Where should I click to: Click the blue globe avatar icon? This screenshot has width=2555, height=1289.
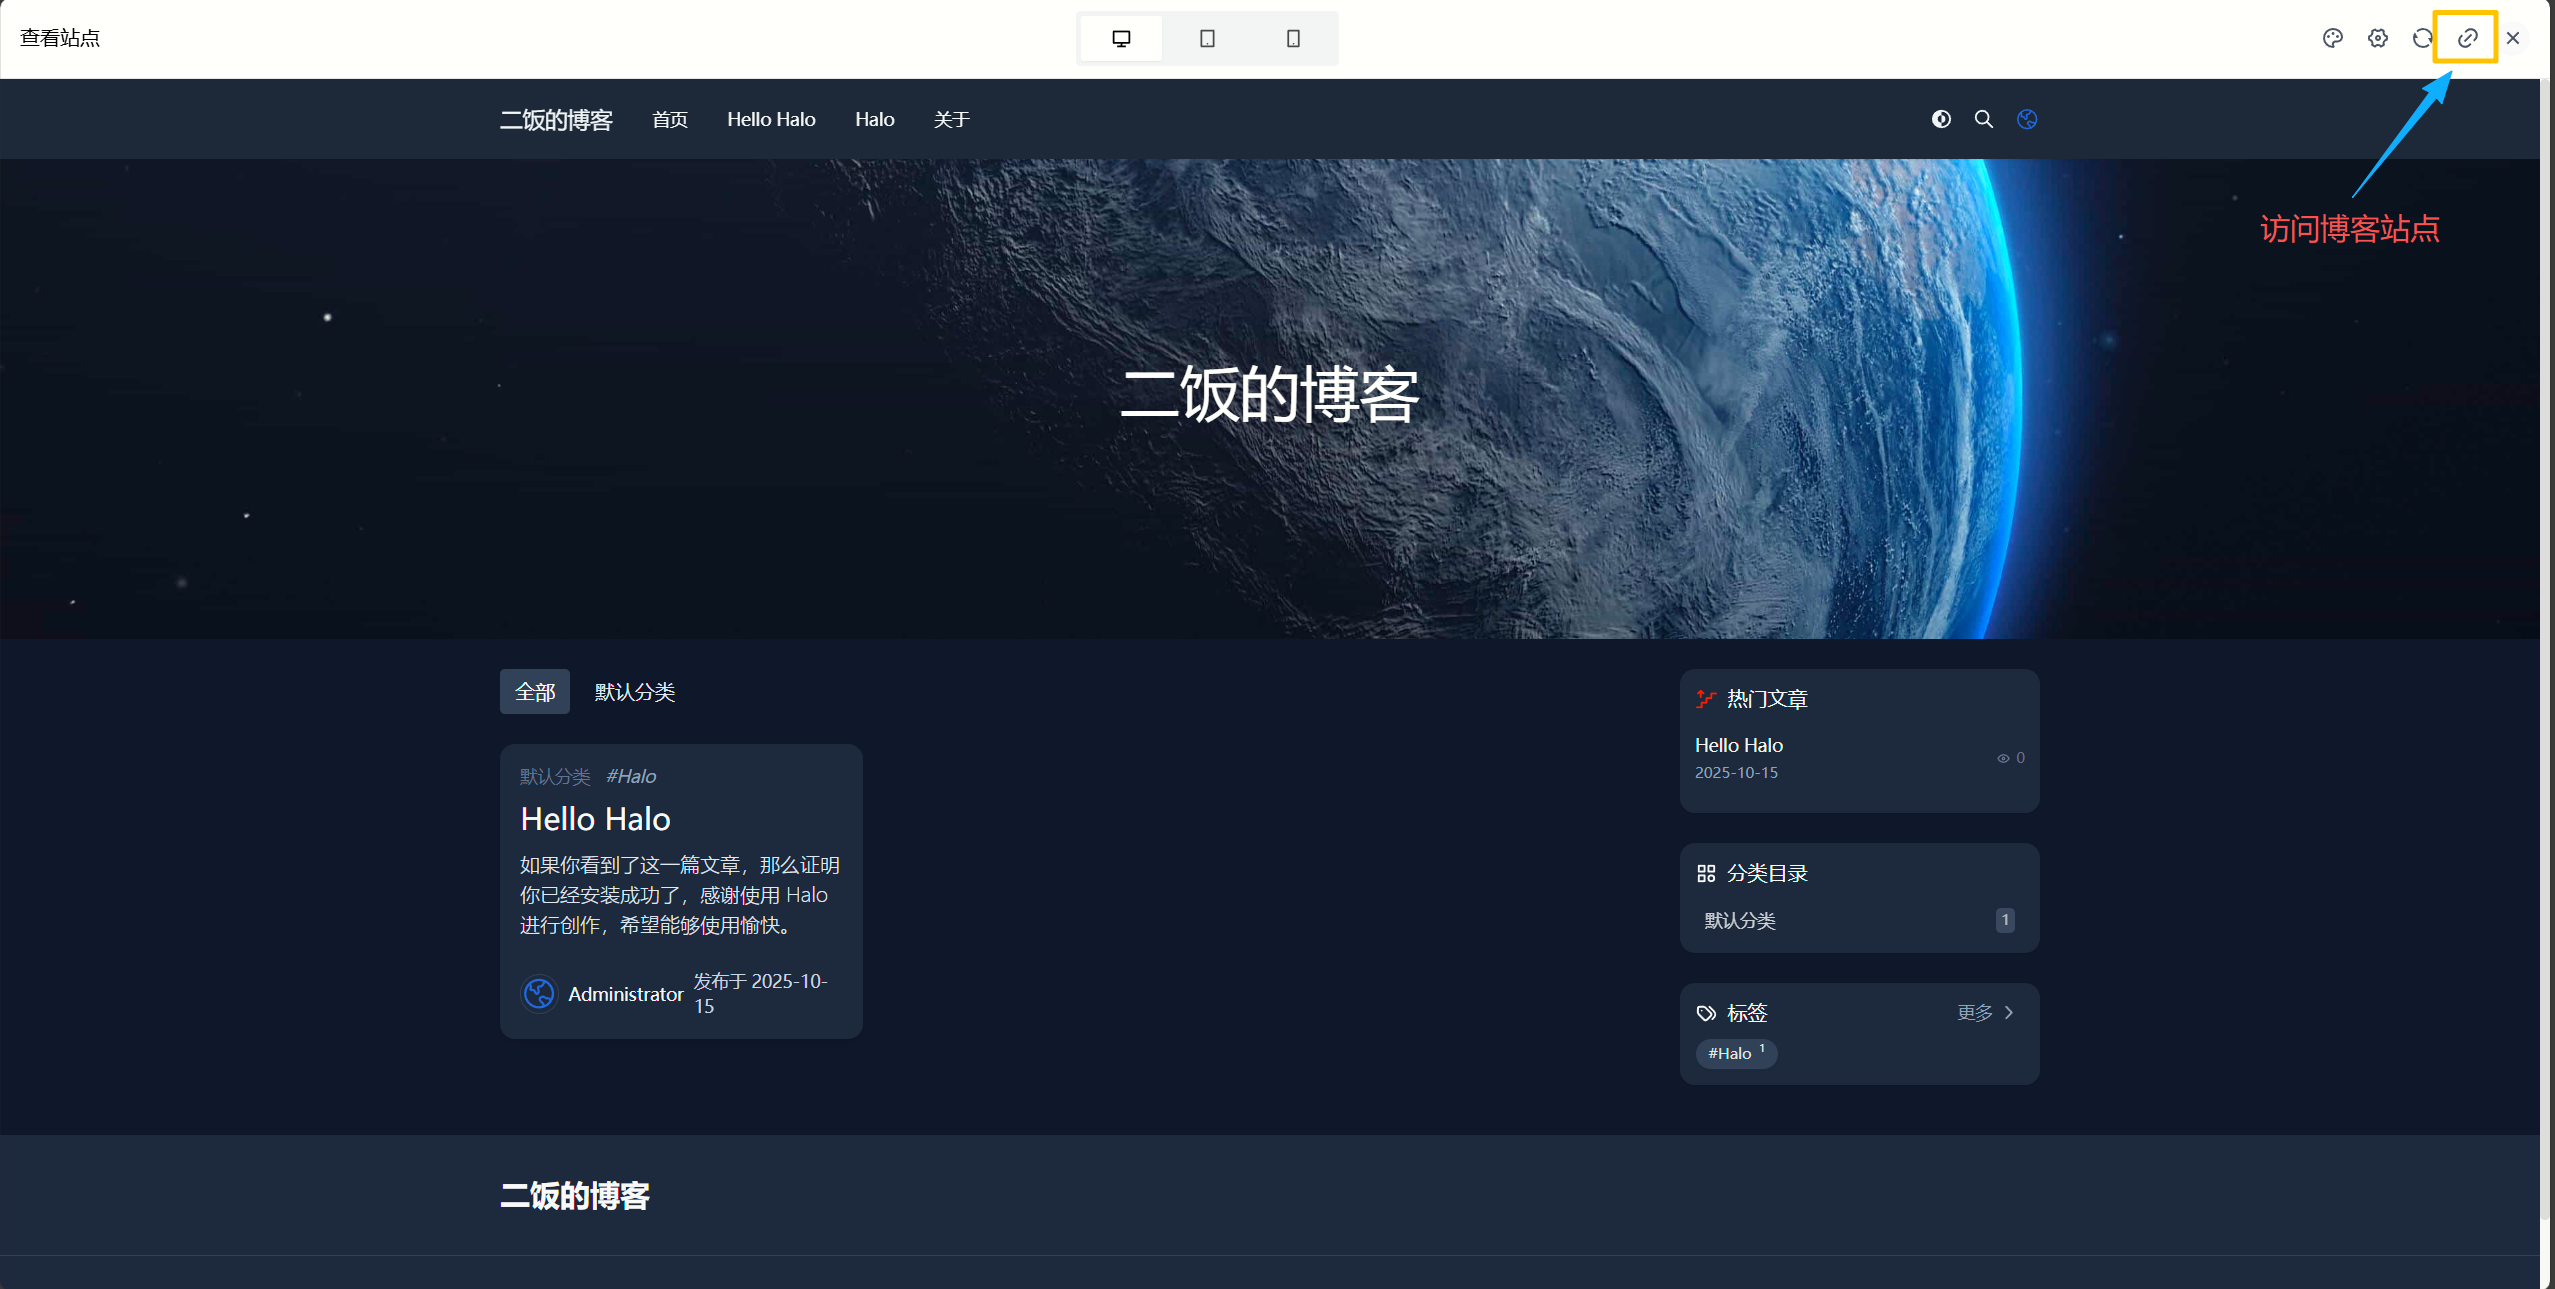(2027, 119)
